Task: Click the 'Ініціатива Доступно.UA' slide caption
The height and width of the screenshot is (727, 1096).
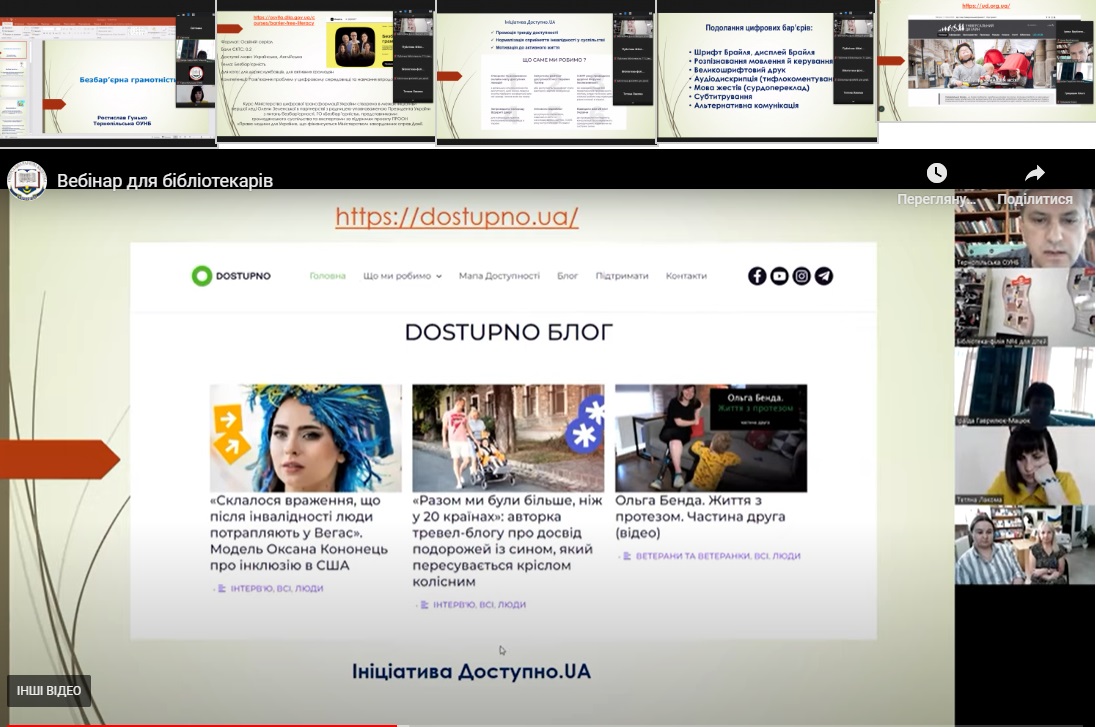Action: click(x=471, y=672)
